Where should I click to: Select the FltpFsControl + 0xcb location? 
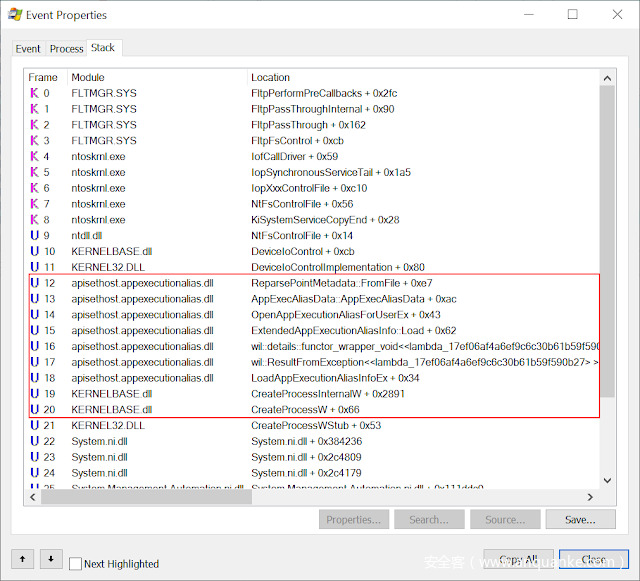298,140
